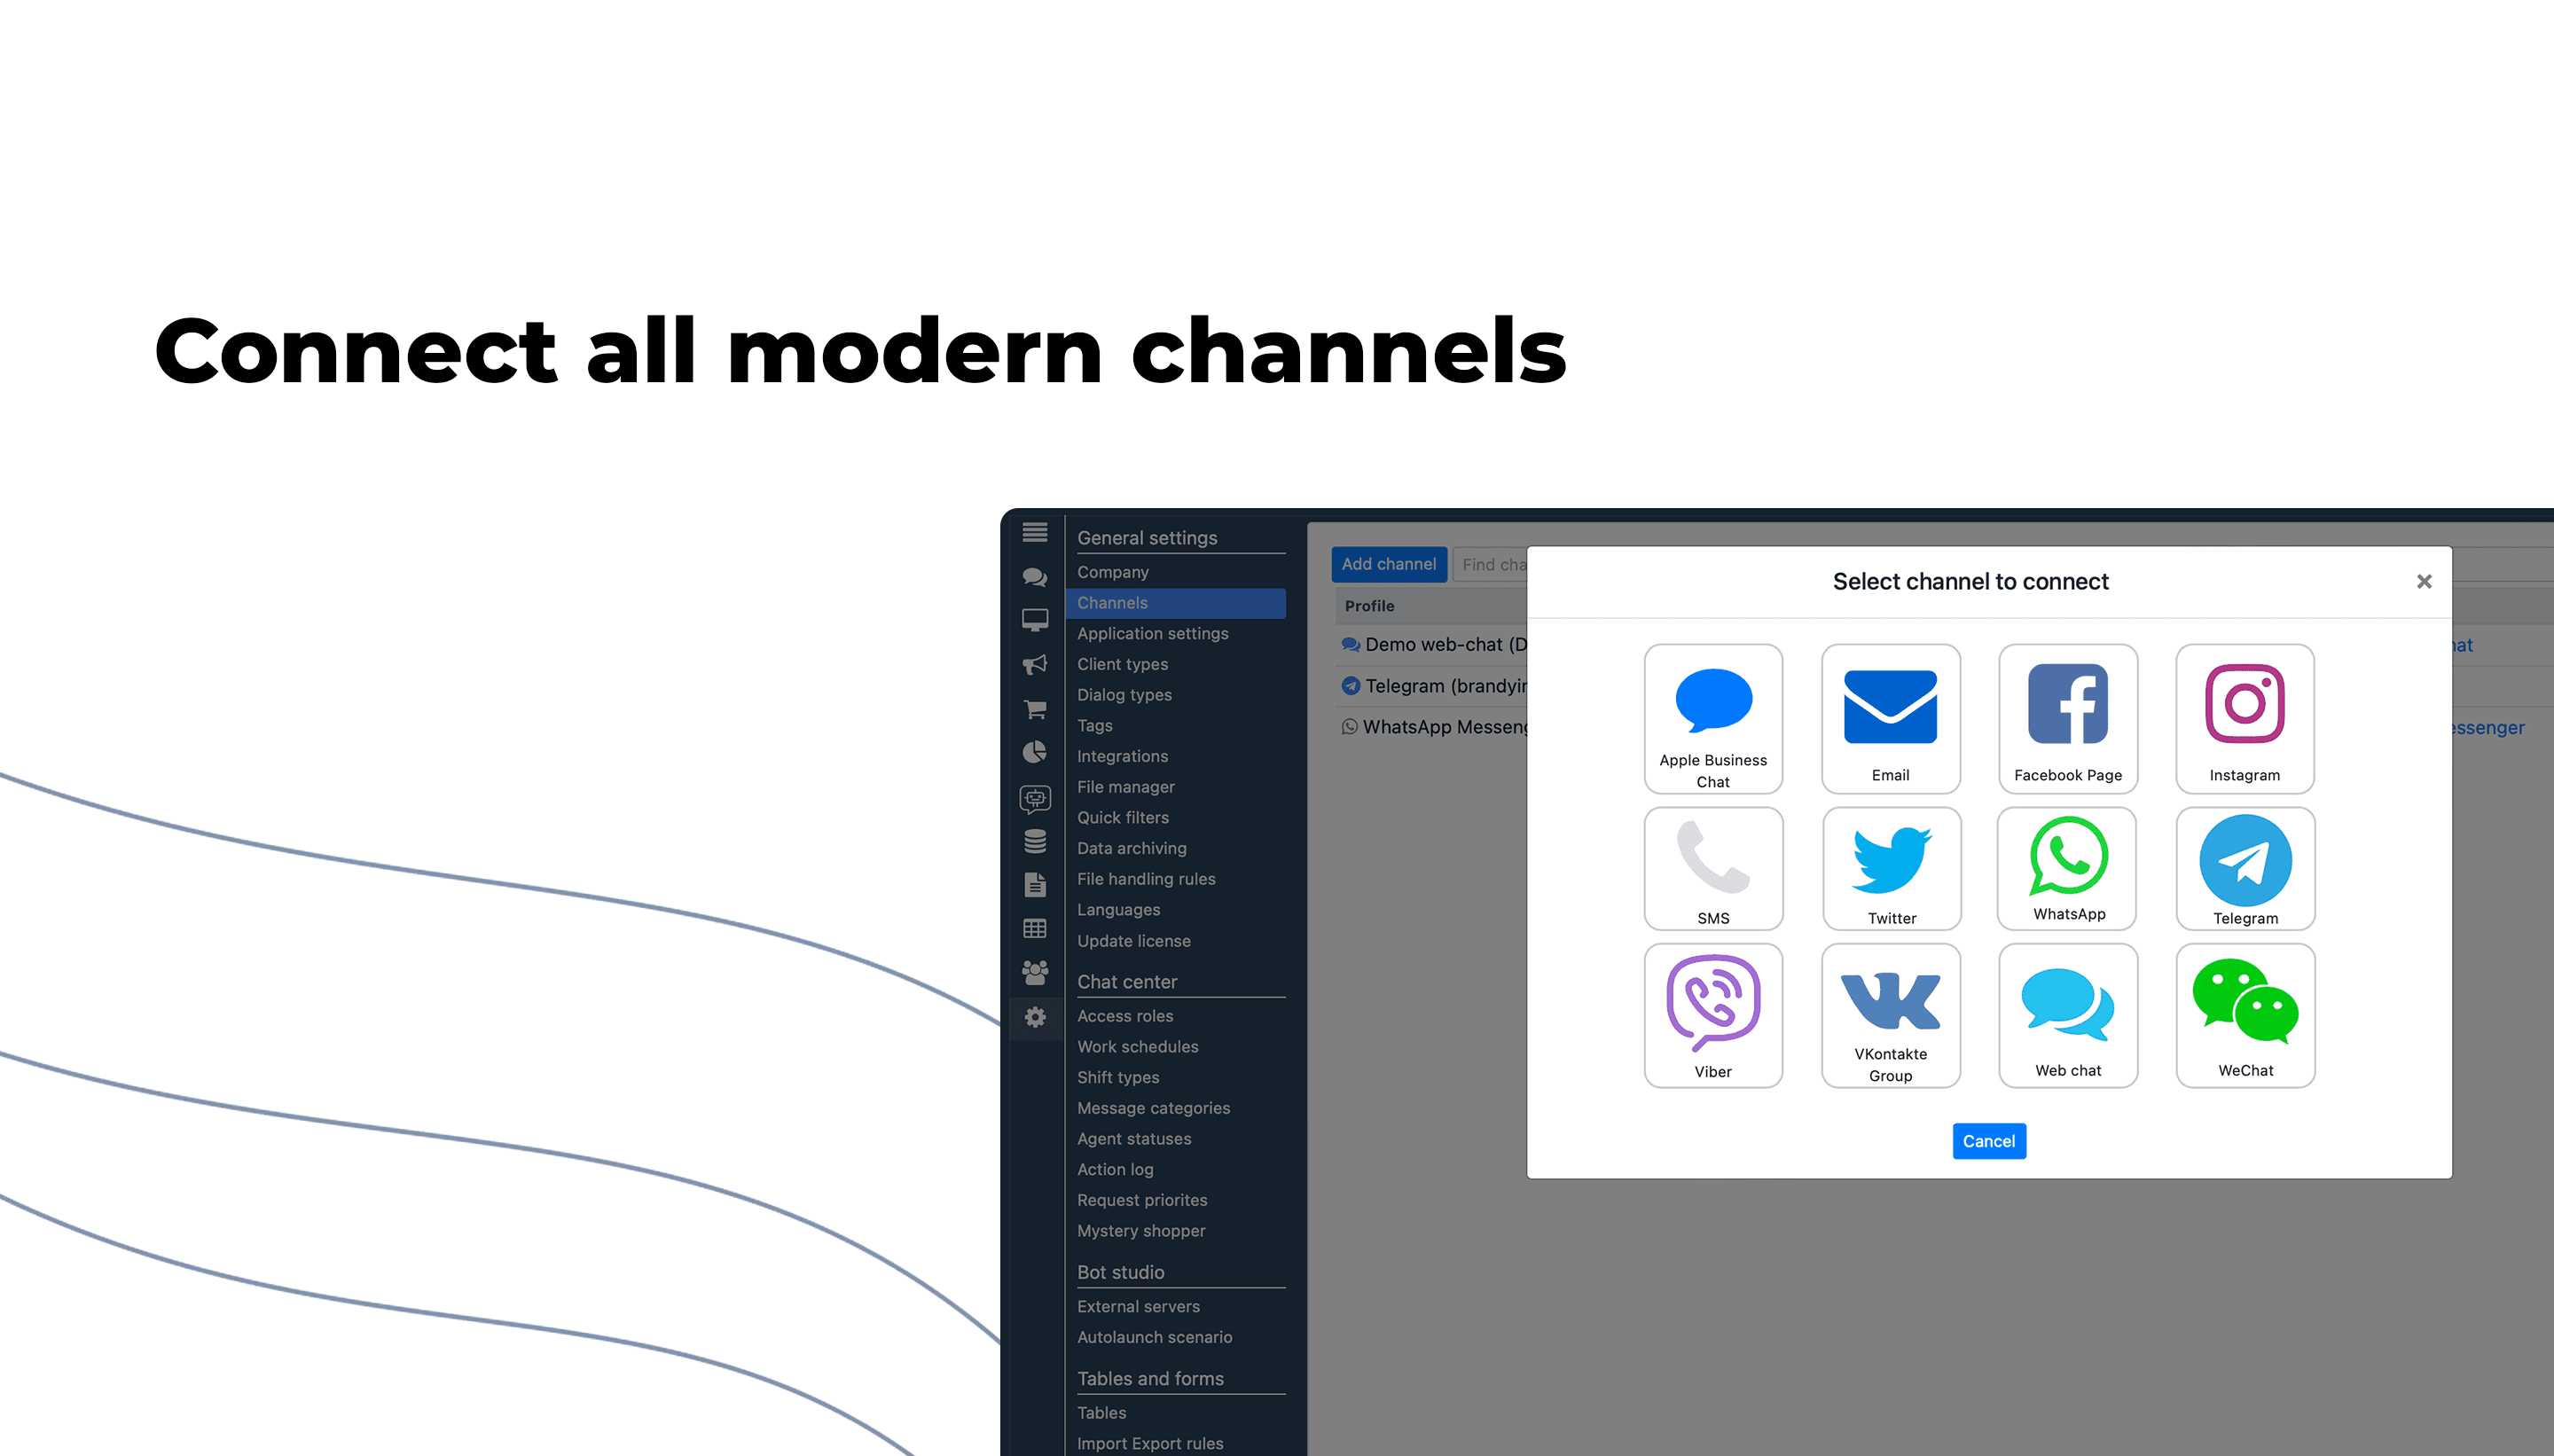Open the settings gear sidebar icon

pyautogui.click(x=1035, y=1017)
